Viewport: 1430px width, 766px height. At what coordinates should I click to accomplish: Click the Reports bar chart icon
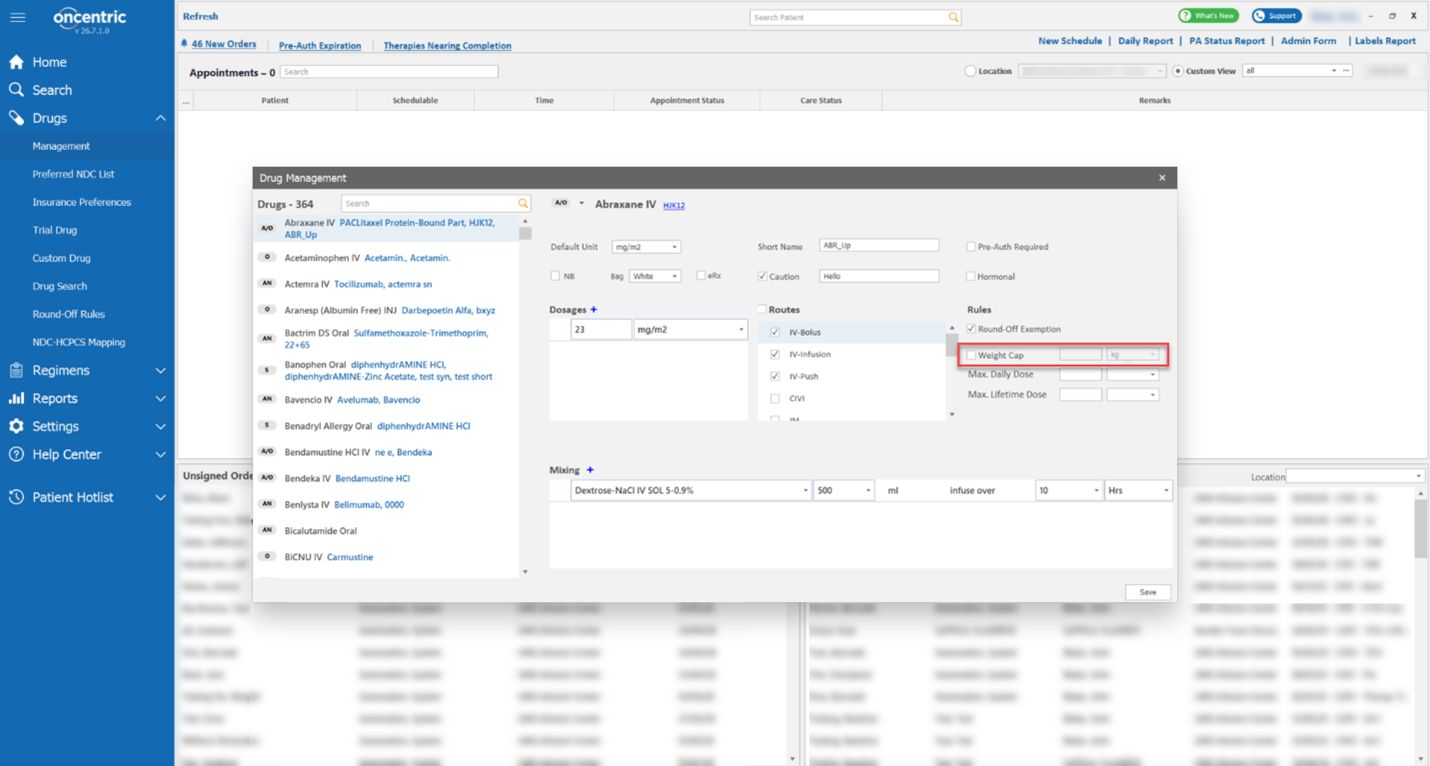pos(16,398)
